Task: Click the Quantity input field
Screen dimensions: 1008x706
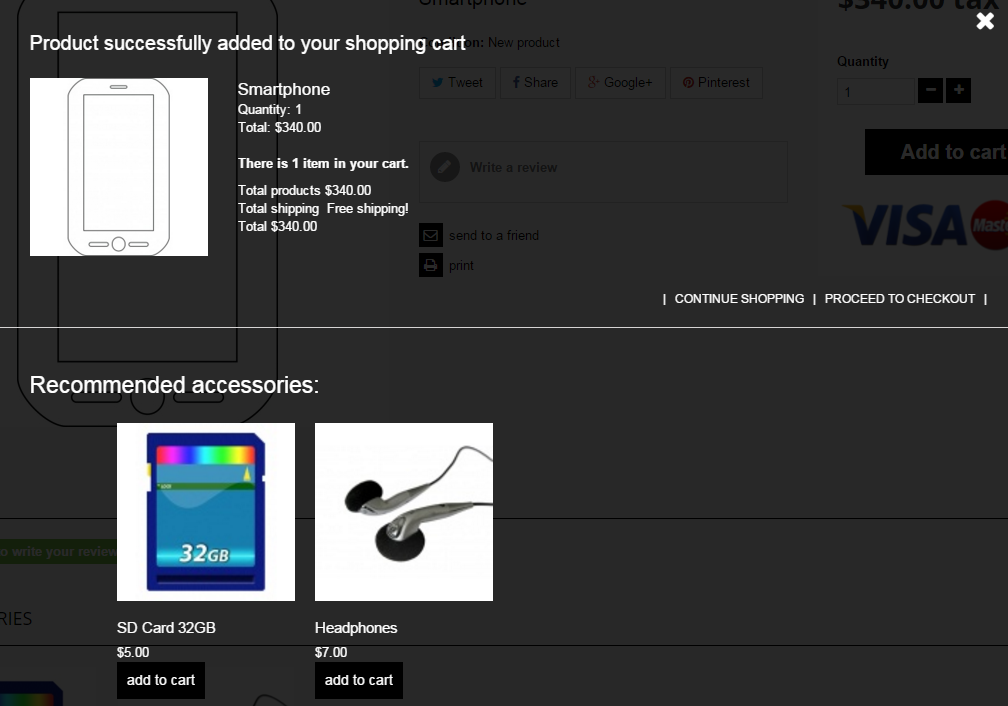Action: [x=876, y=92]
